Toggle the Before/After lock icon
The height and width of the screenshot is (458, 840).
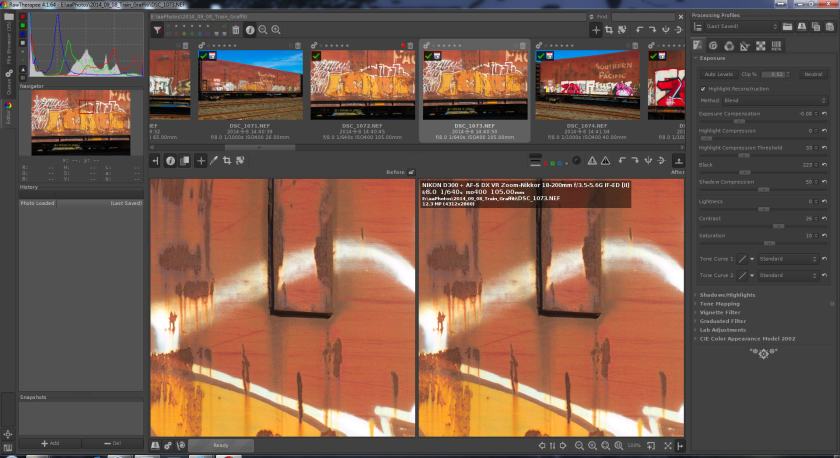click(x=411, y=172)
